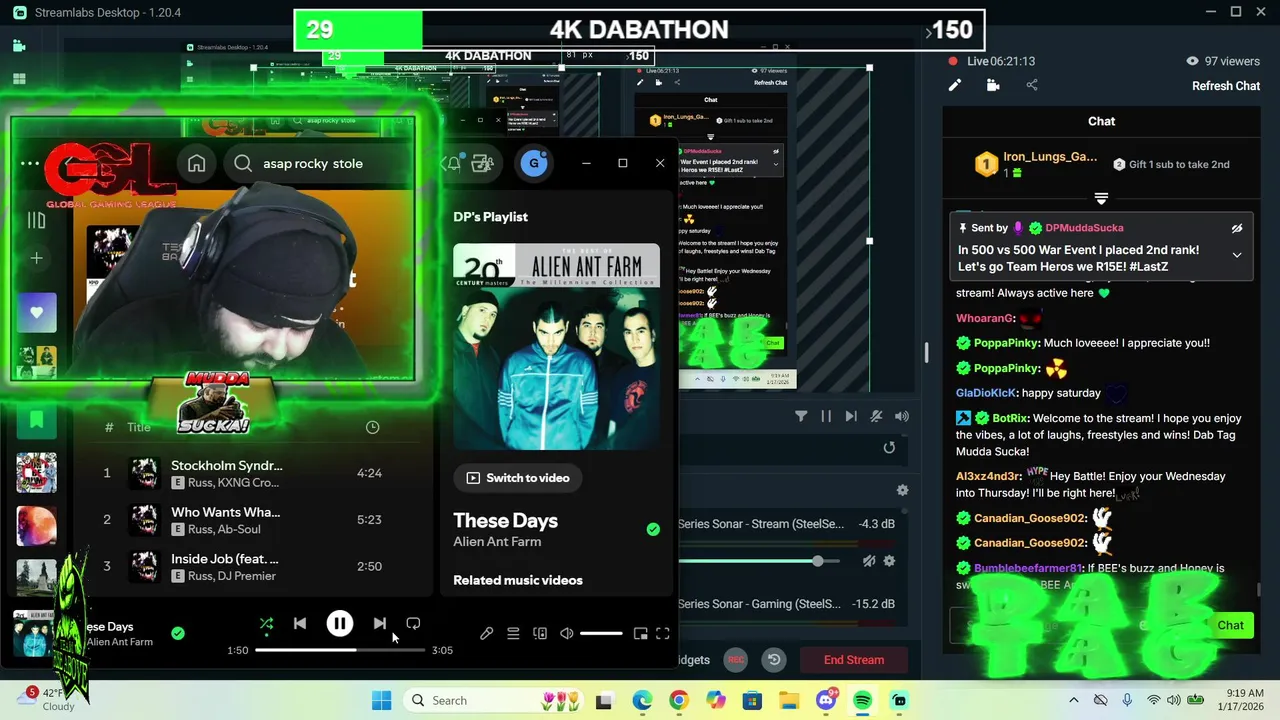
Task: Pause the current song in Spotify
Action: click(x=340, y=623)
